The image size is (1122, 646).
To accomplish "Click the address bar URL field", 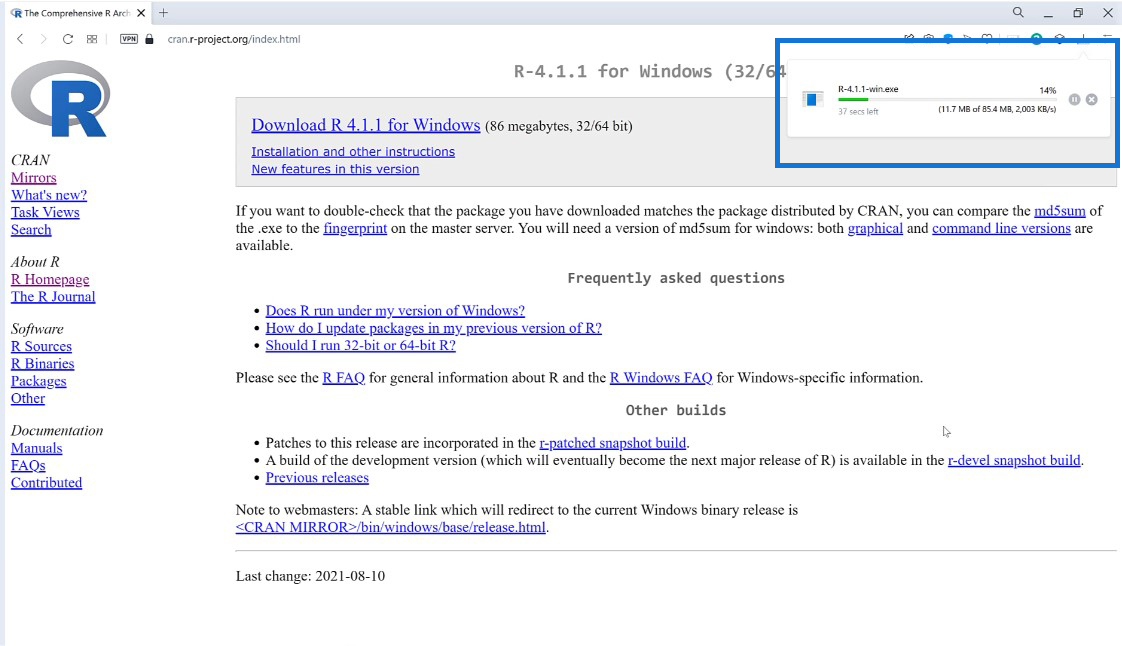I will [x=234, y=39].
